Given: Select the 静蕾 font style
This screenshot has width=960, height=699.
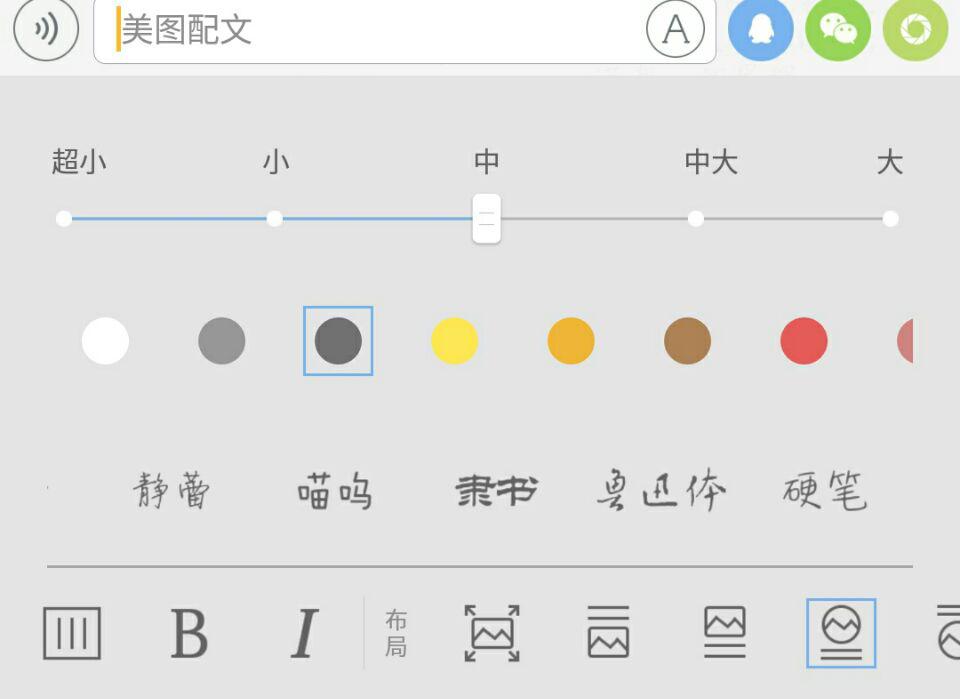Looking at the screenshot, I should pos(171,490).
